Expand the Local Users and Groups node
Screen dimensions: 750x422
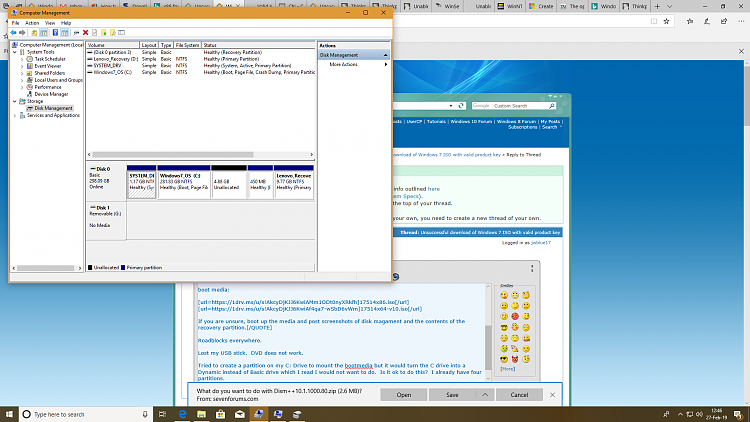[x=22, y=80]
